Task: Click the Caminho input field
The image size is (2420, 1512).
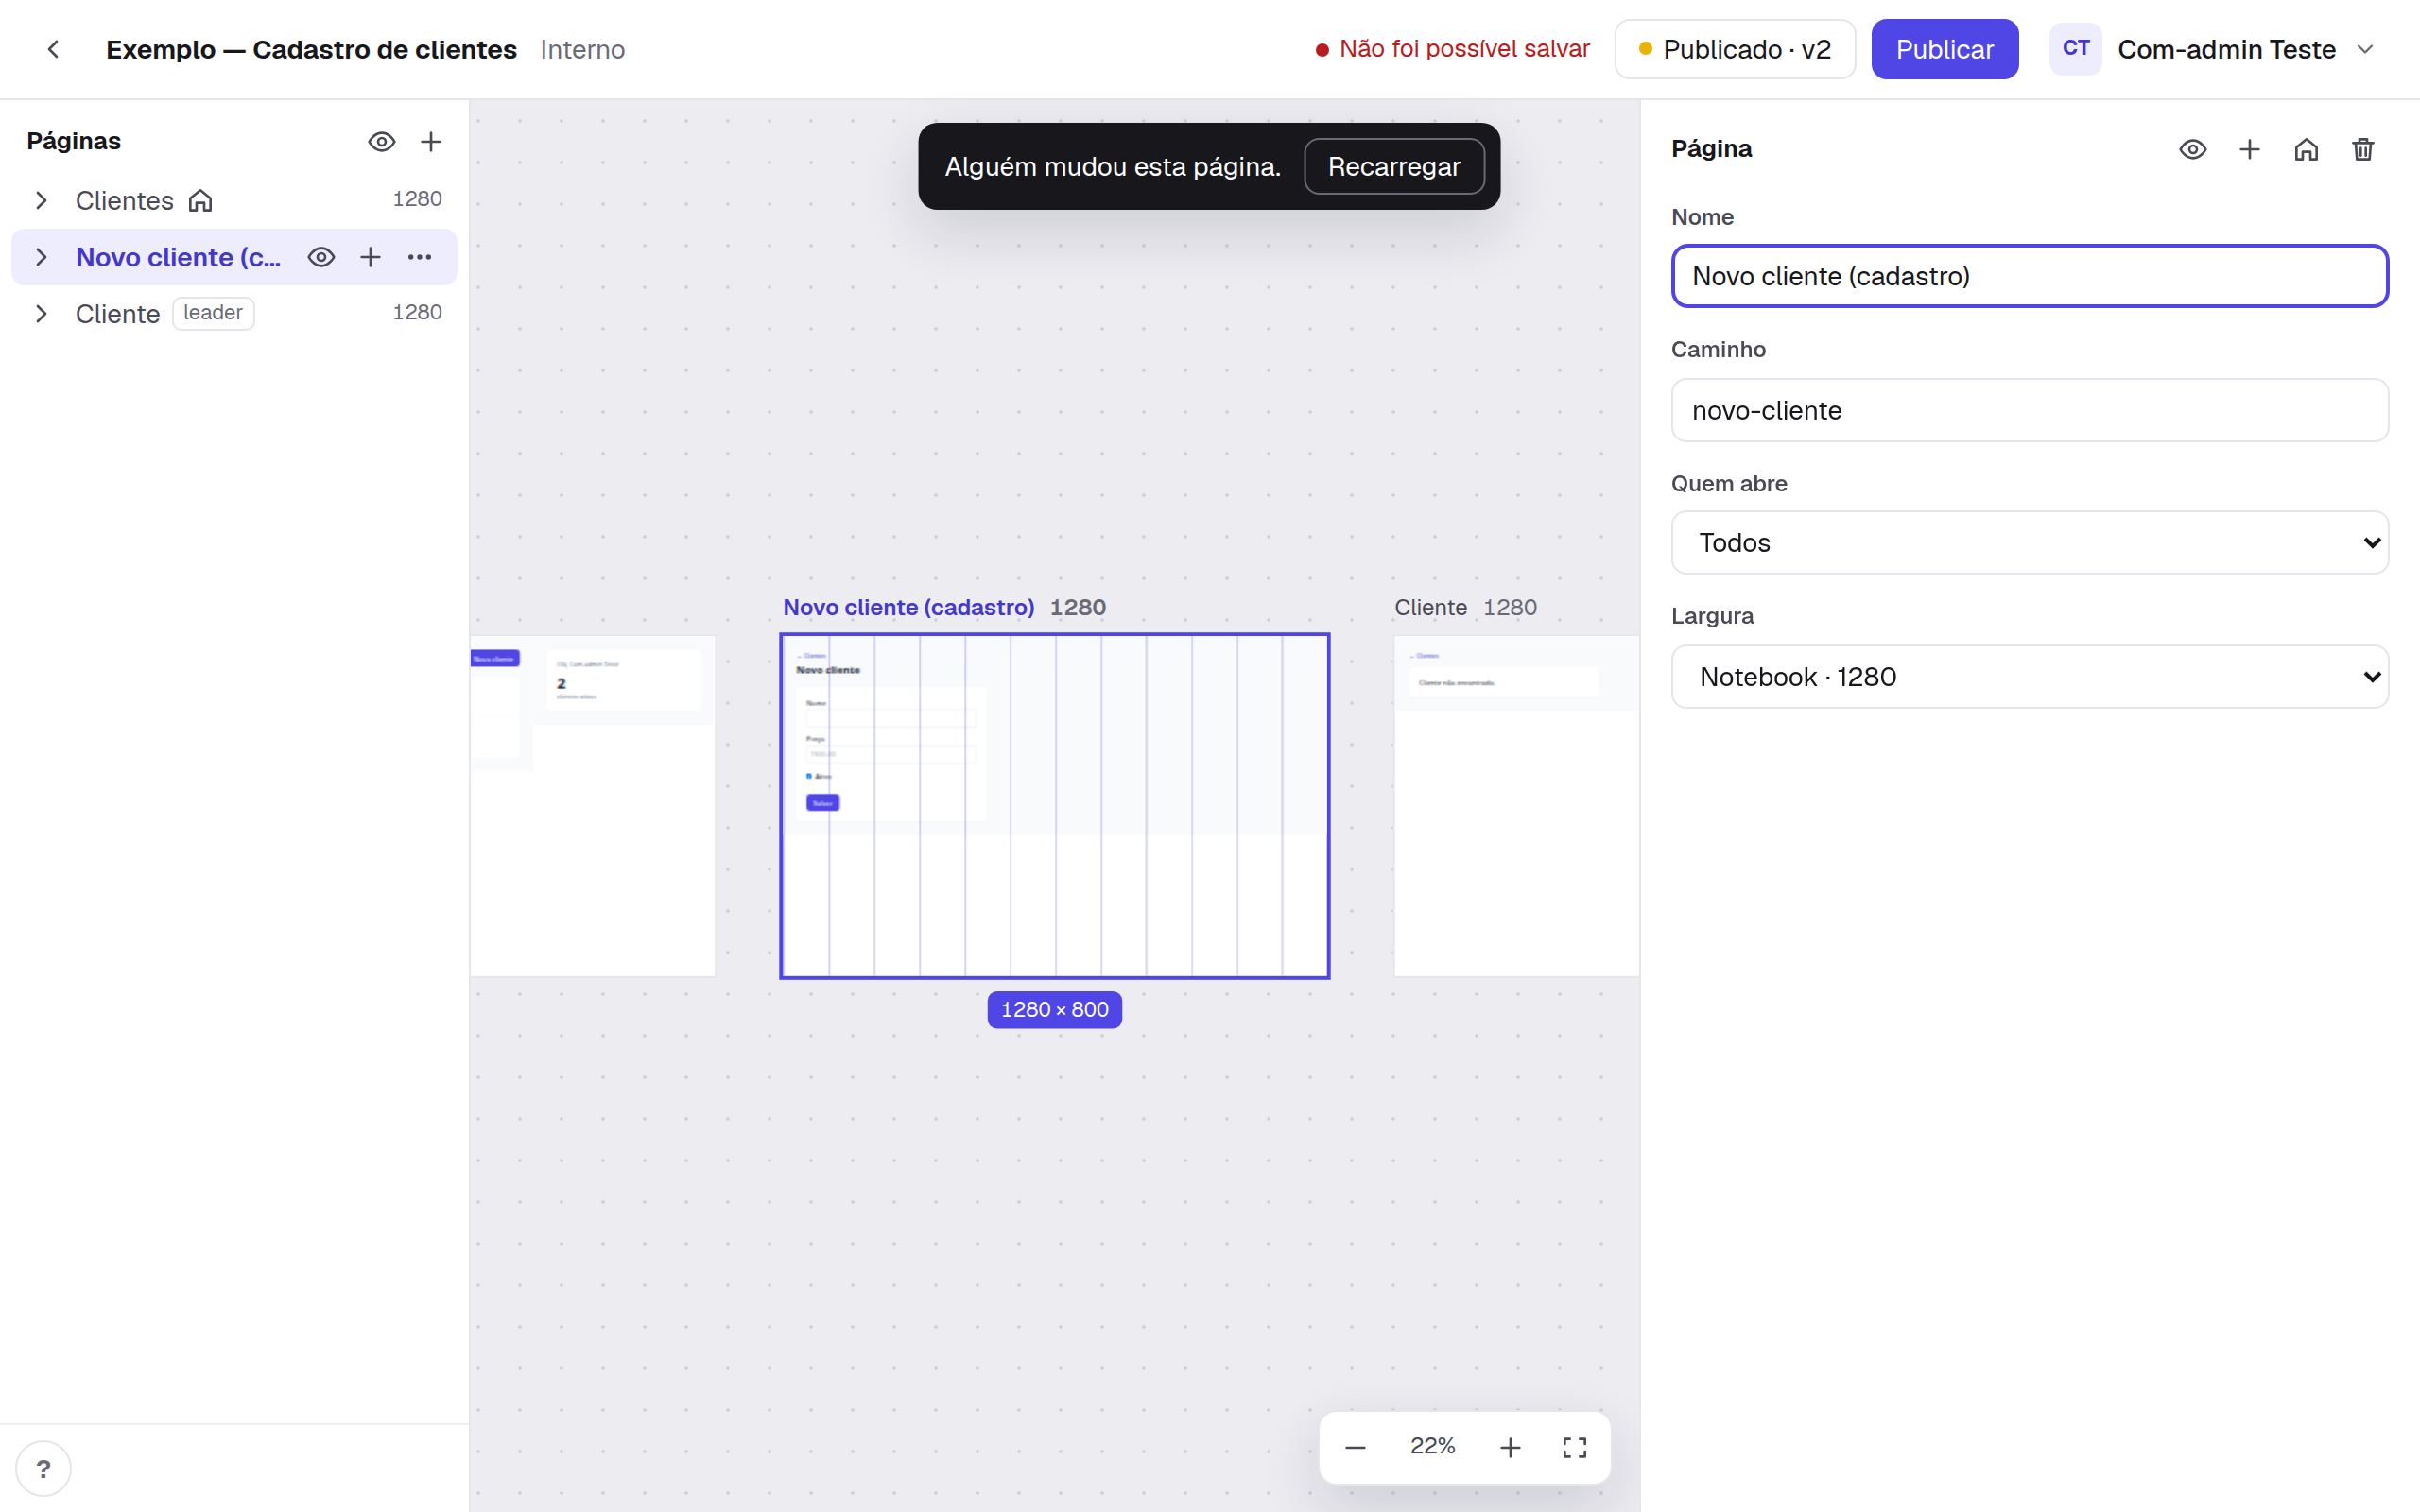Action: point(2030,410)
